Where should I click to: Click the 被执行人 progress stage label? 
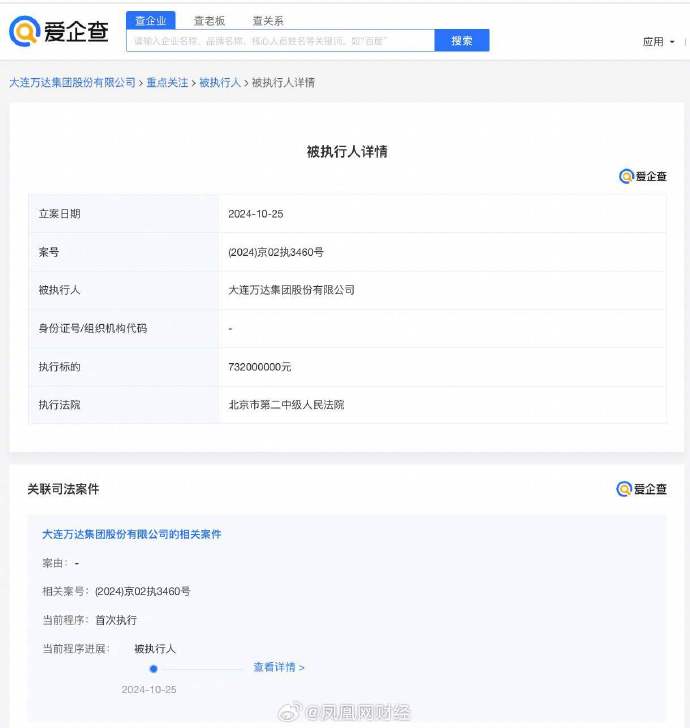(x=155, y=649)
